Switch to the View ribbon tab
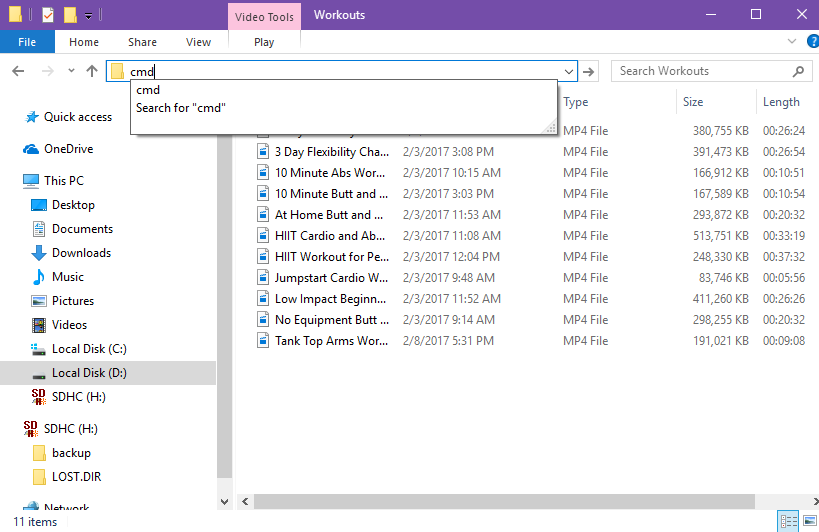 tap(198, 42)
